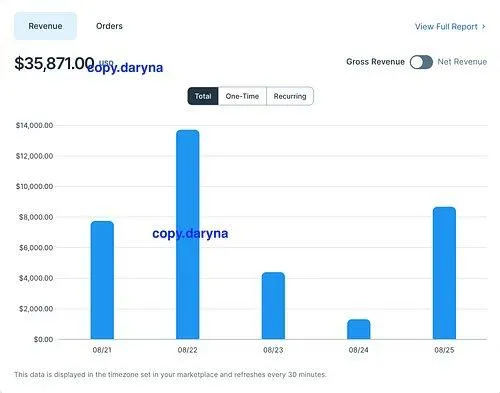Screen dimensions: 500x393
Task: Select the Total segment button
Action: [x=203, y=96]
